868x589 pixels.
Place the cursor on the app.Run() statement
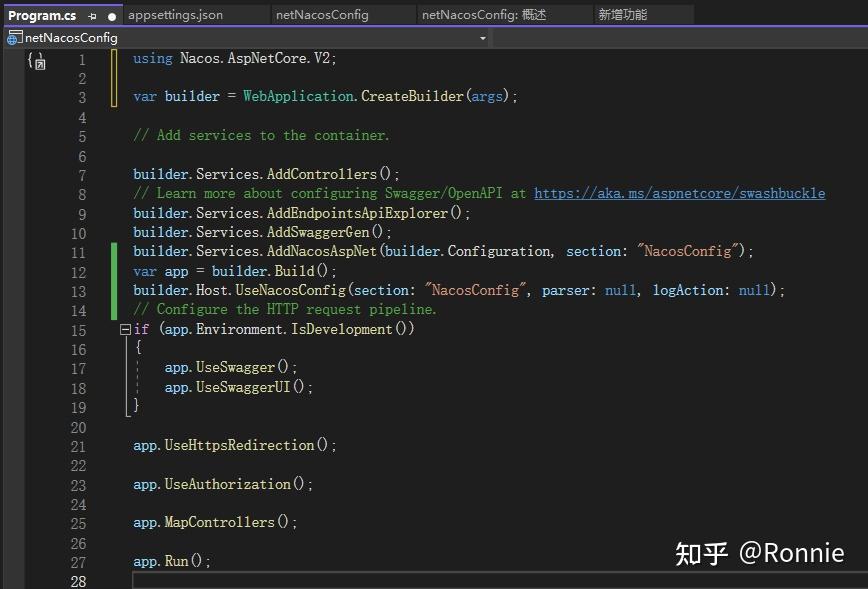170,561
